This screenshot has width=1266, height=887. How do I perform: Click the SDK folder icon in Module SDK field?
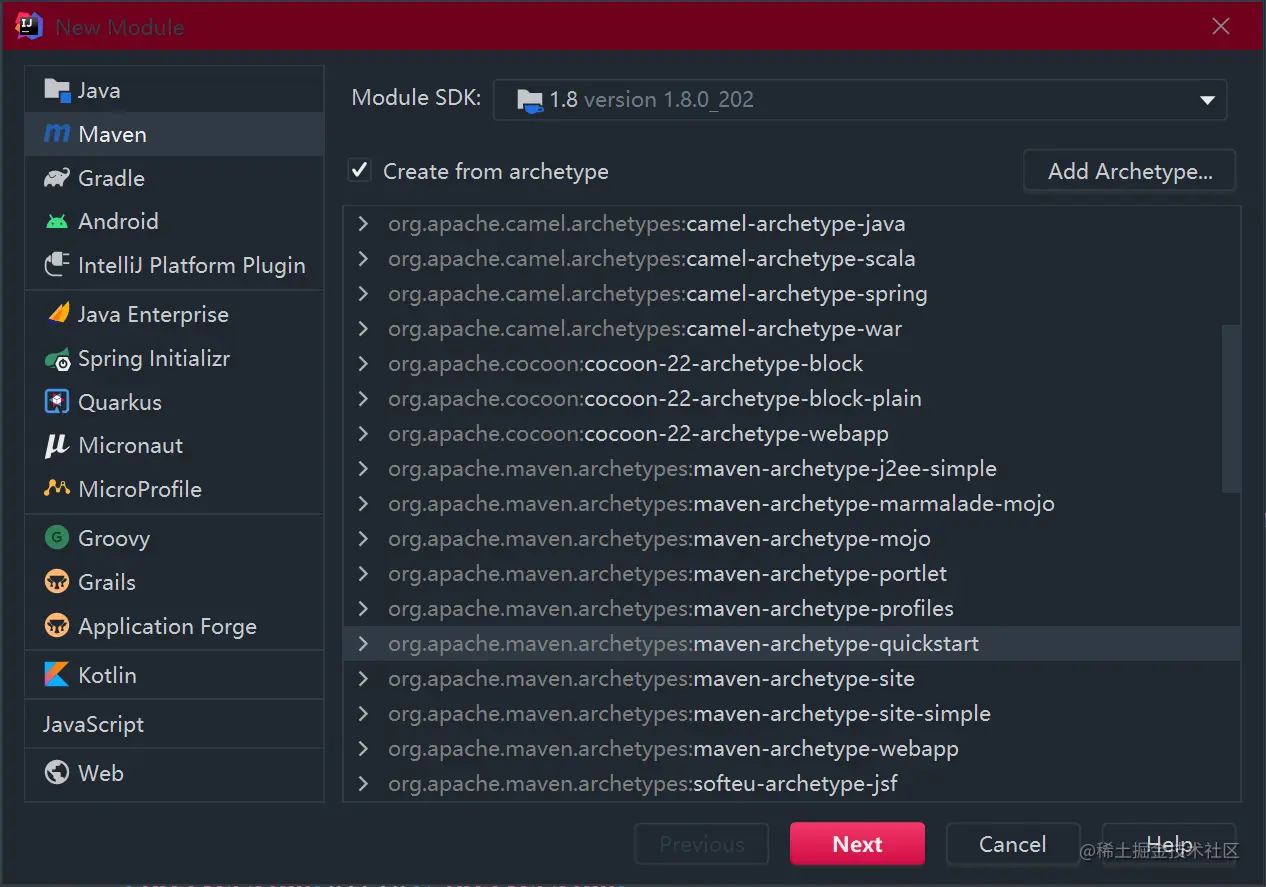529,100
